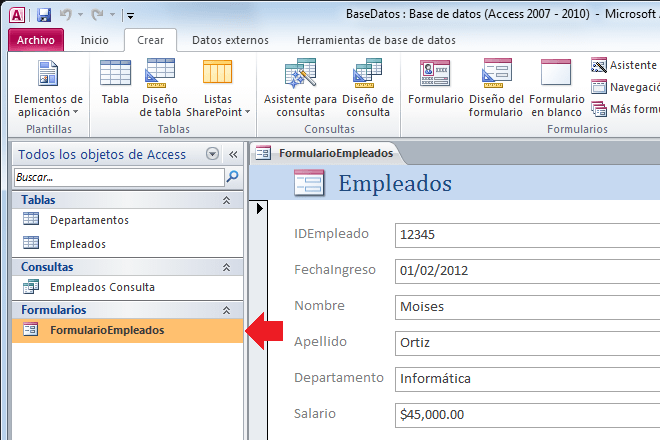Screen dimensions: 660x440
Task: Launch Asistente para consultas
Action: [x=300, y=88]
